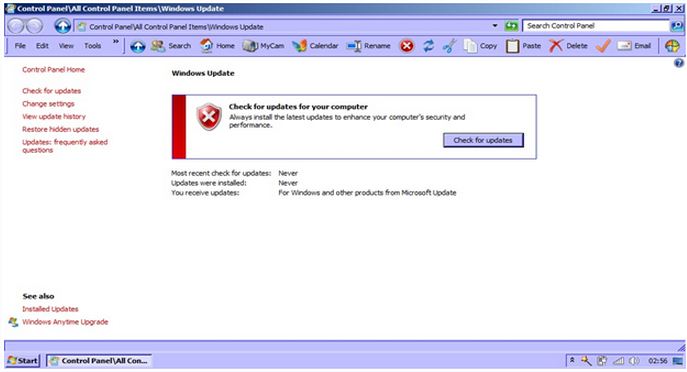Image resolution: width=687 pixels, height=372 pixels.
Task: Click the orange checkmark toolbar icon
Action: (603, 46)
